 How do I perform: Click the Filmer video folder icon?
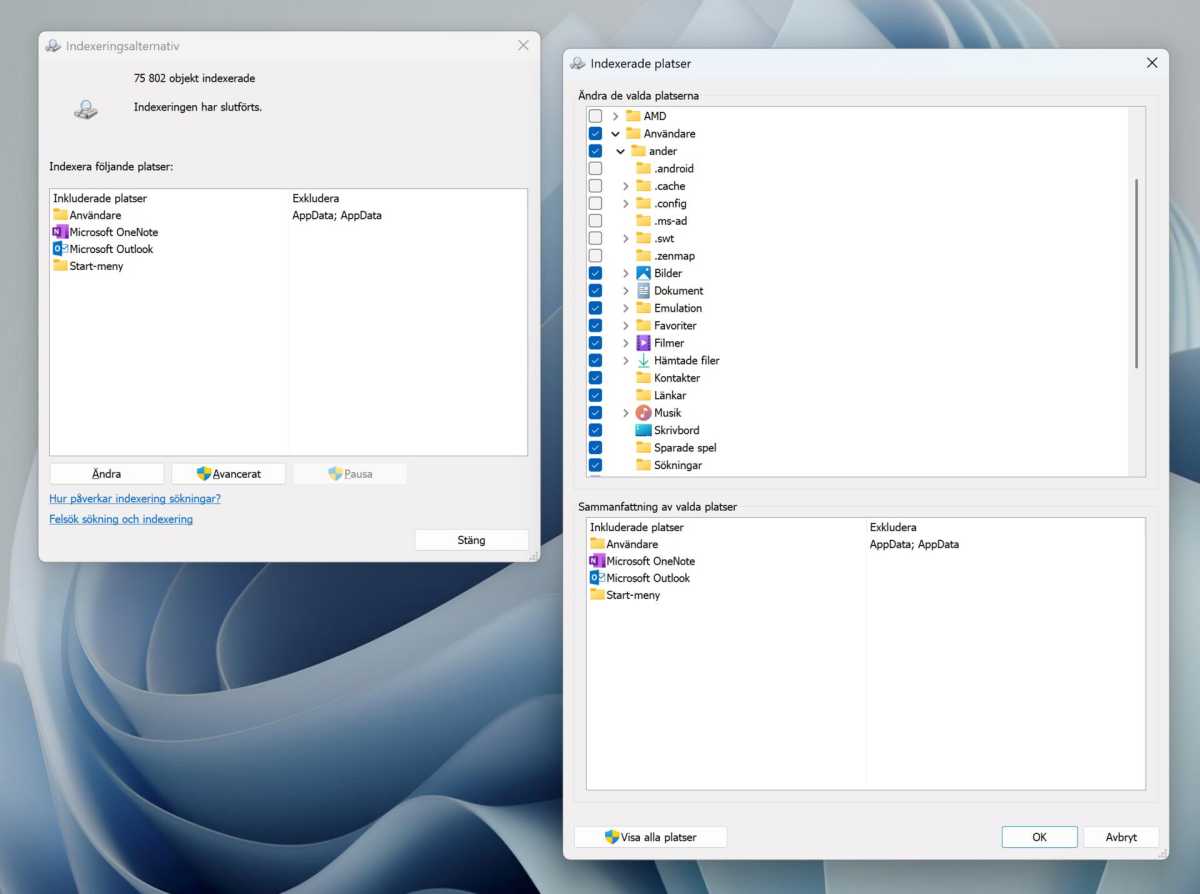click(644, 343)
